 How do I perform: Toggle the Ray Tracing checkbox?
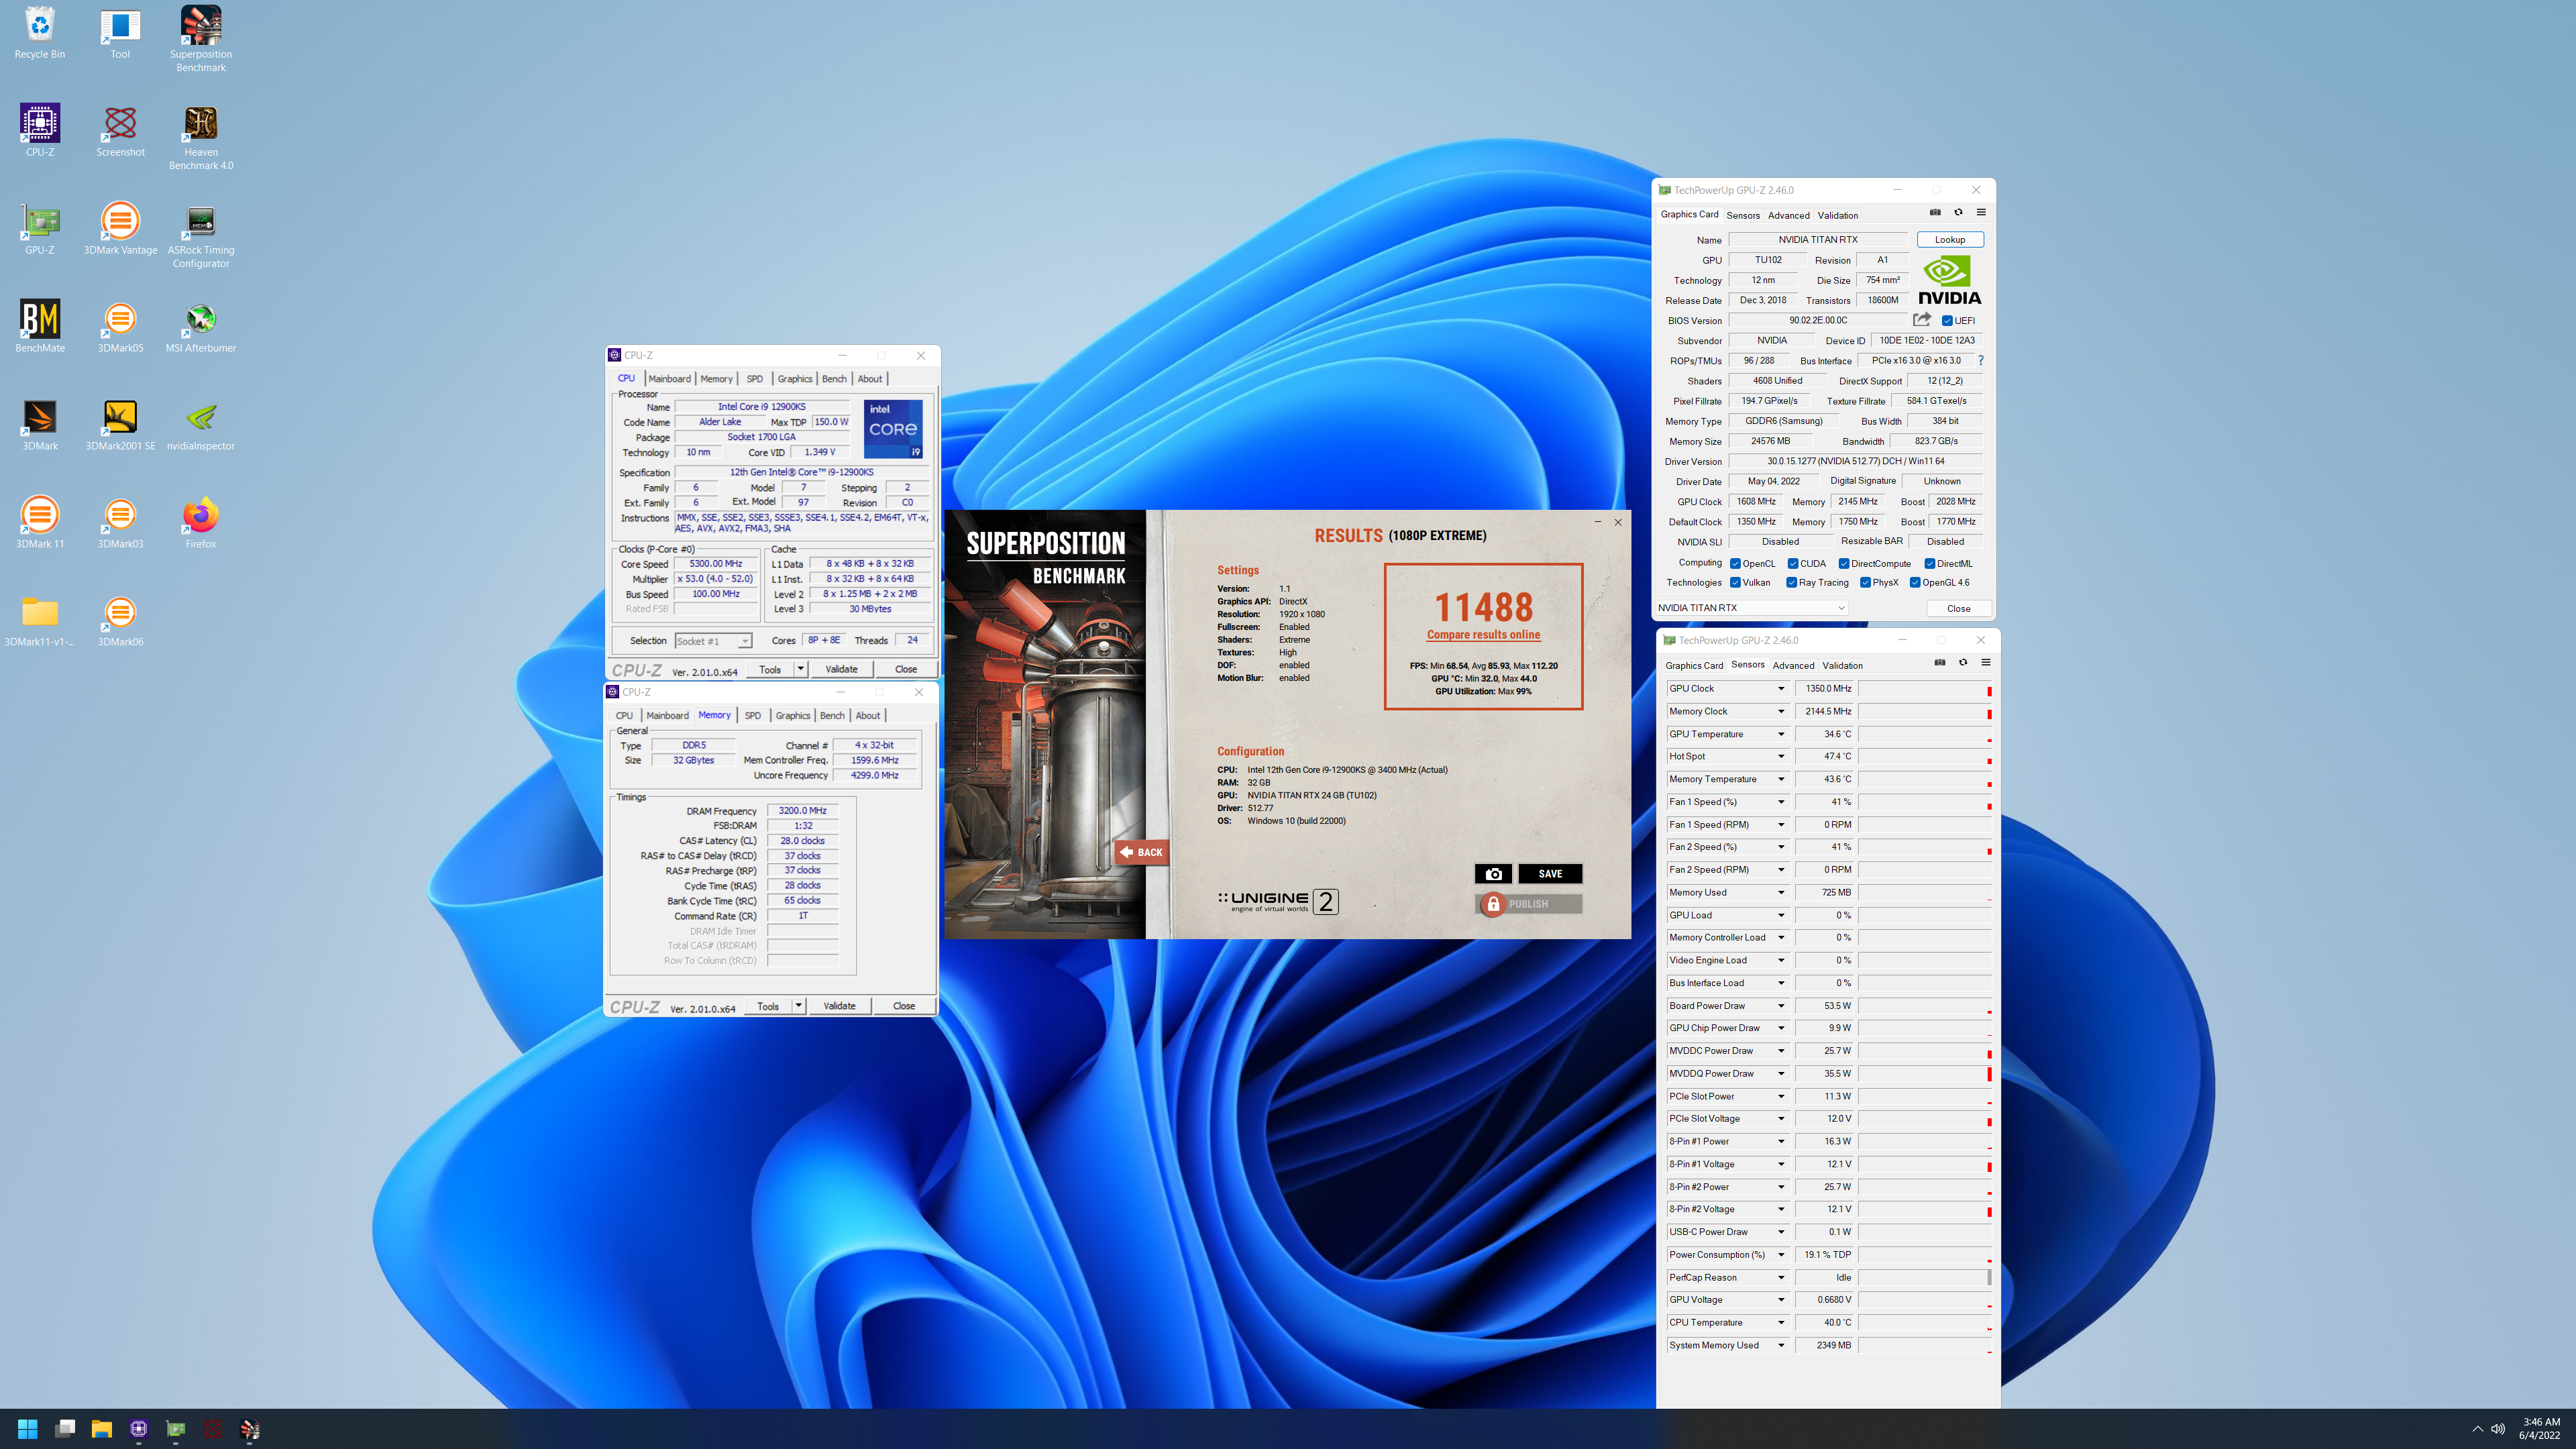click(1792, 582)
